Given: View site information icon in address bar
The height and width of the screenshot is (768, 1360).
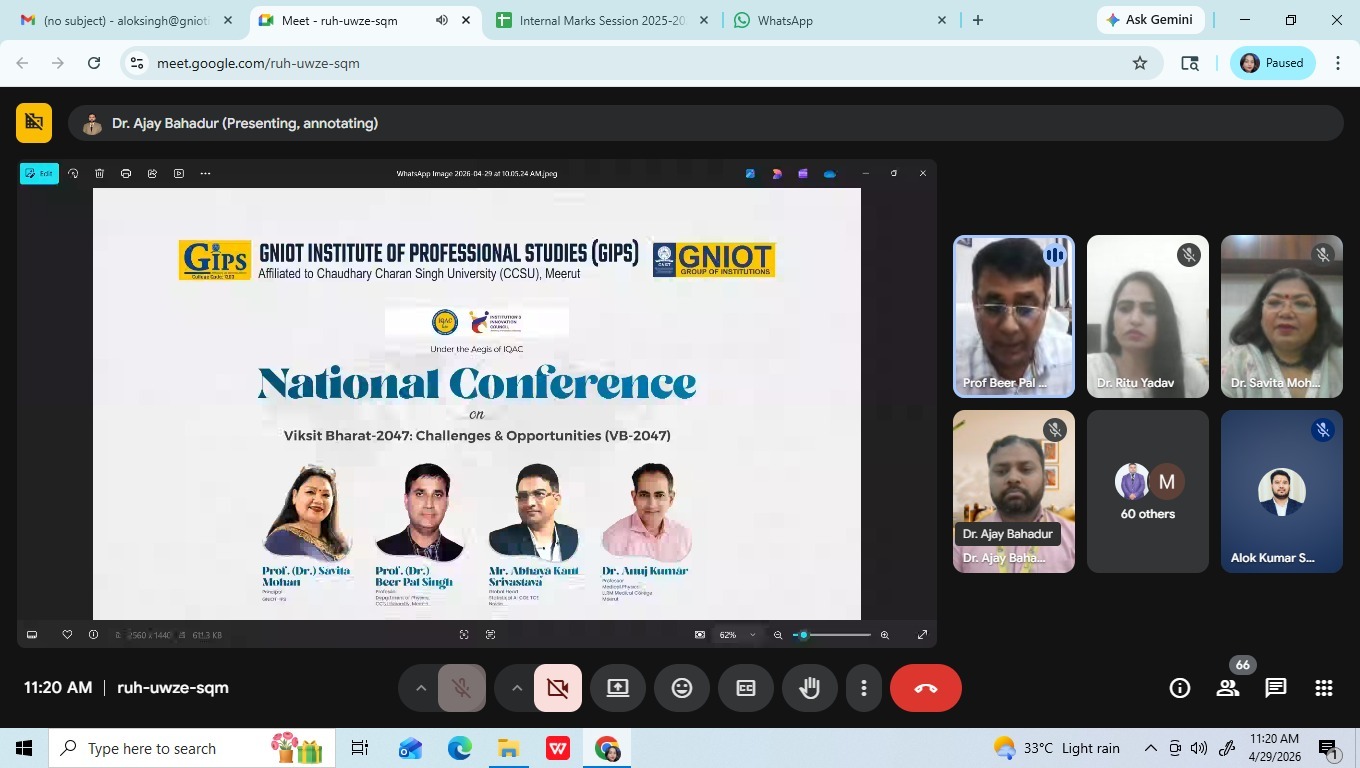Looking at the screenshot, I should point(138,63).
